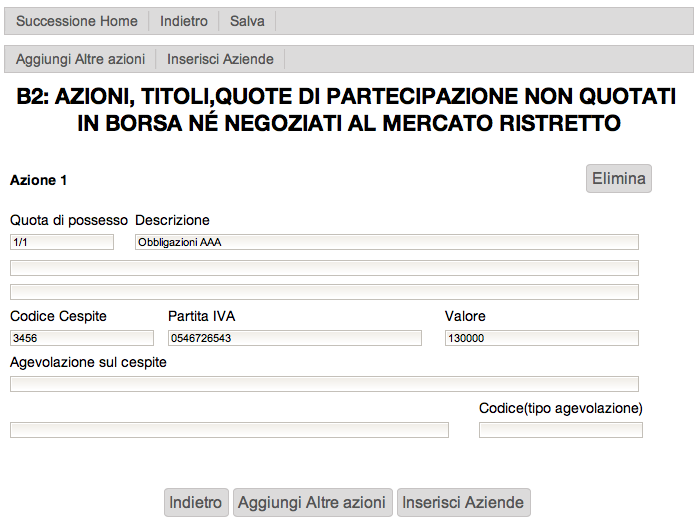Focus the Quota di possesso field containing 1/1

click(x=62, y=242)
